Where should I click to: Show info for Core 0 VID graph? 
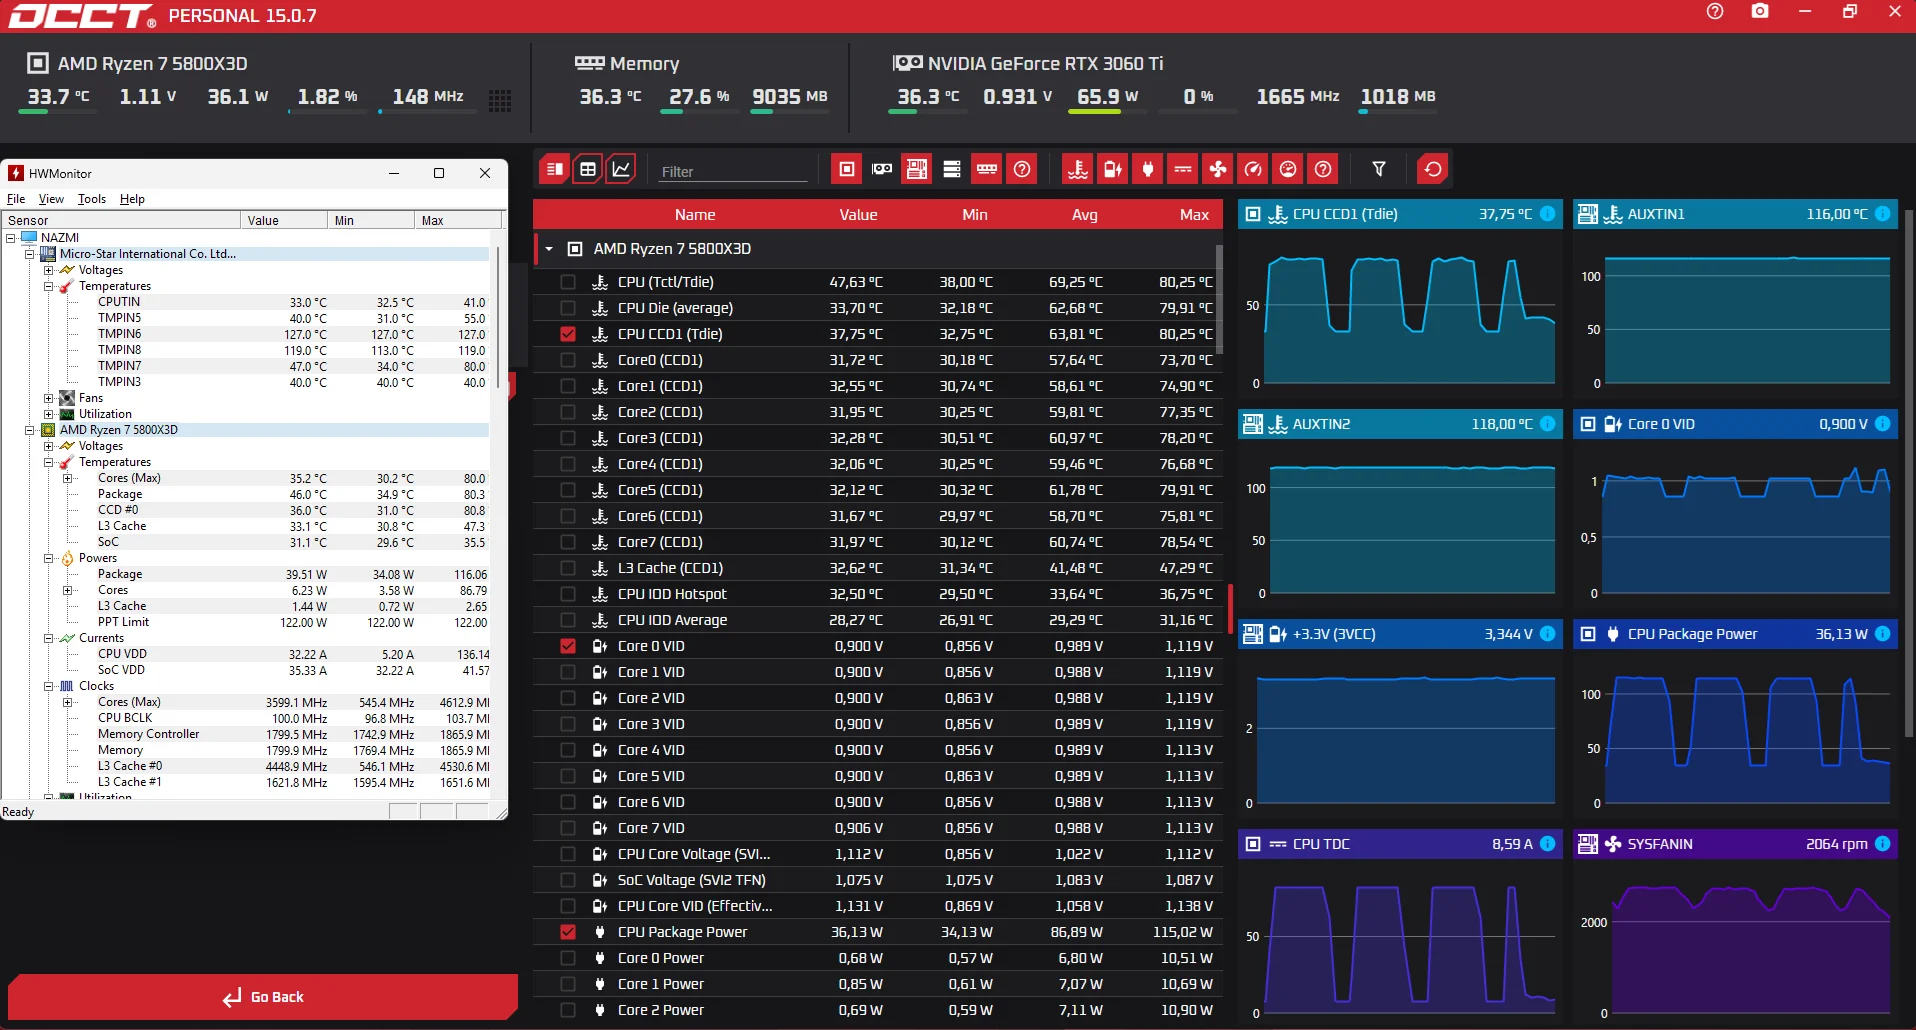coord(1882,424)
